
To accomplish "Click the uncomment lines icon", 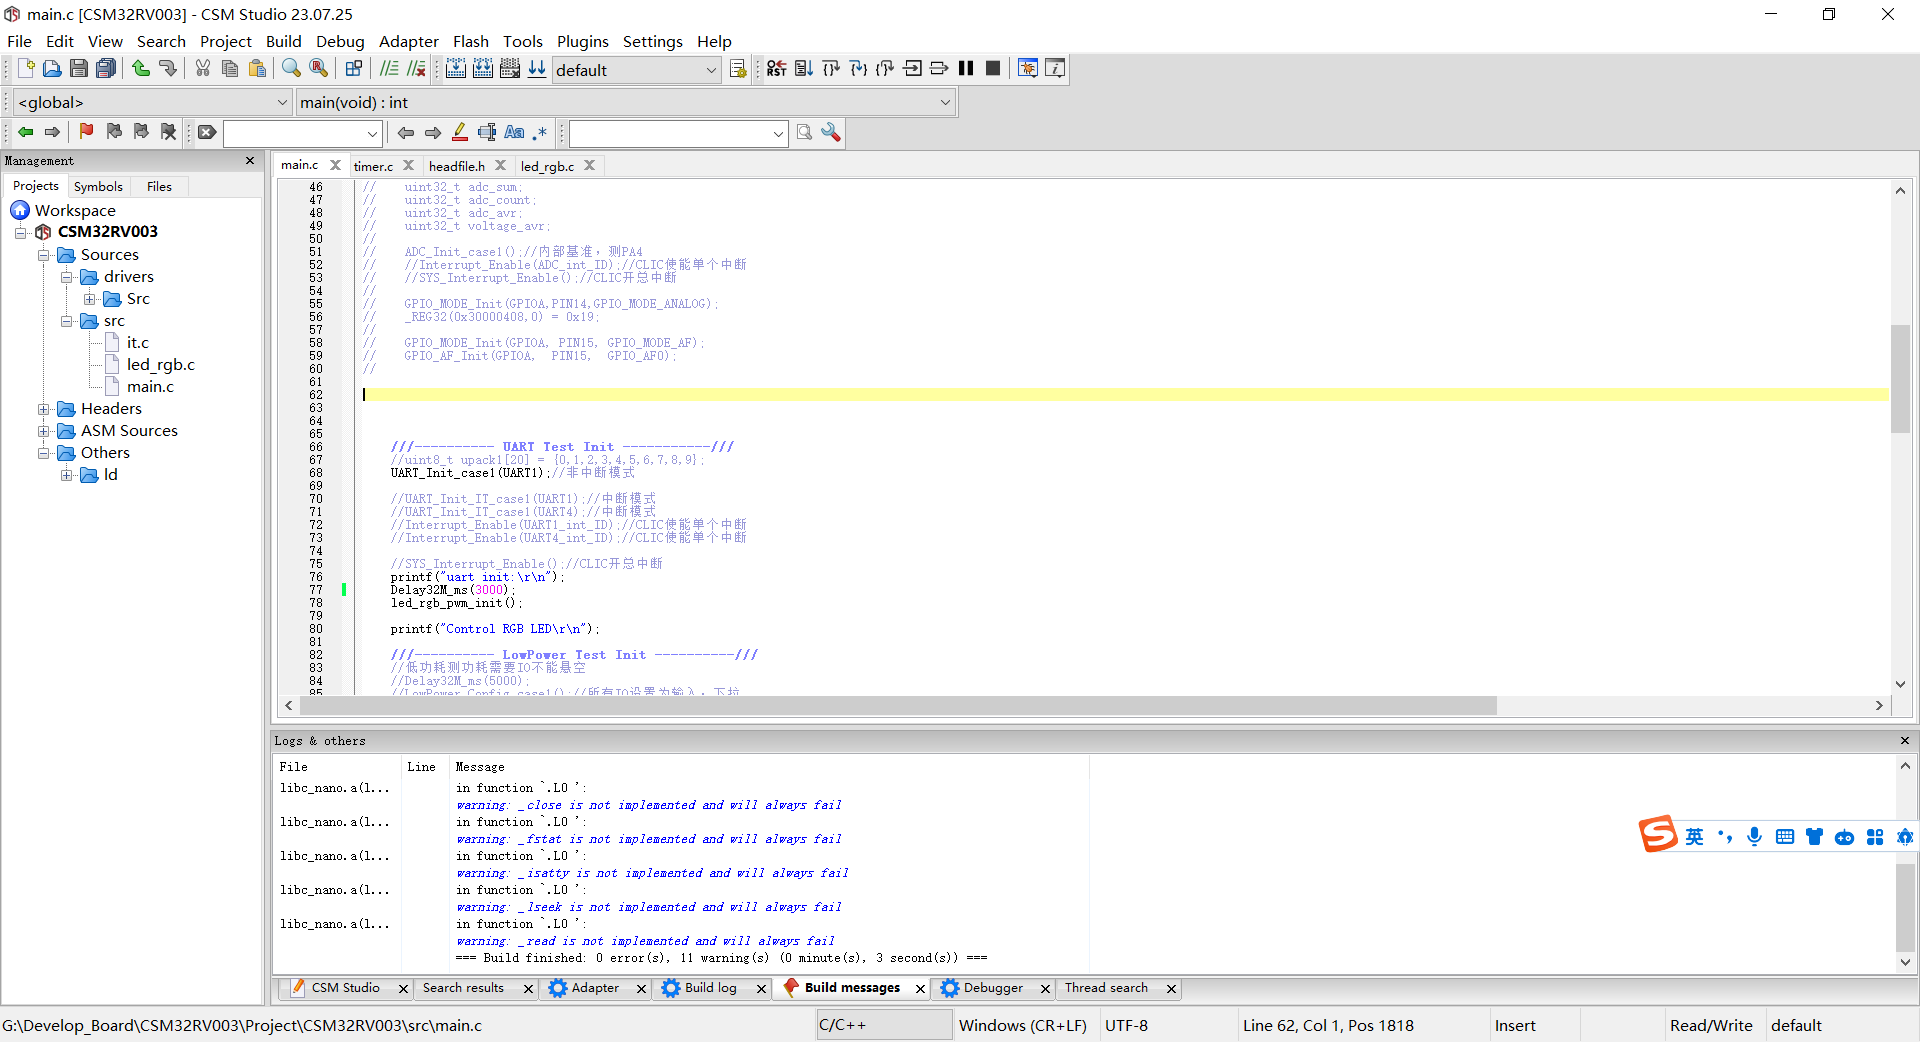I will [416, 68].
